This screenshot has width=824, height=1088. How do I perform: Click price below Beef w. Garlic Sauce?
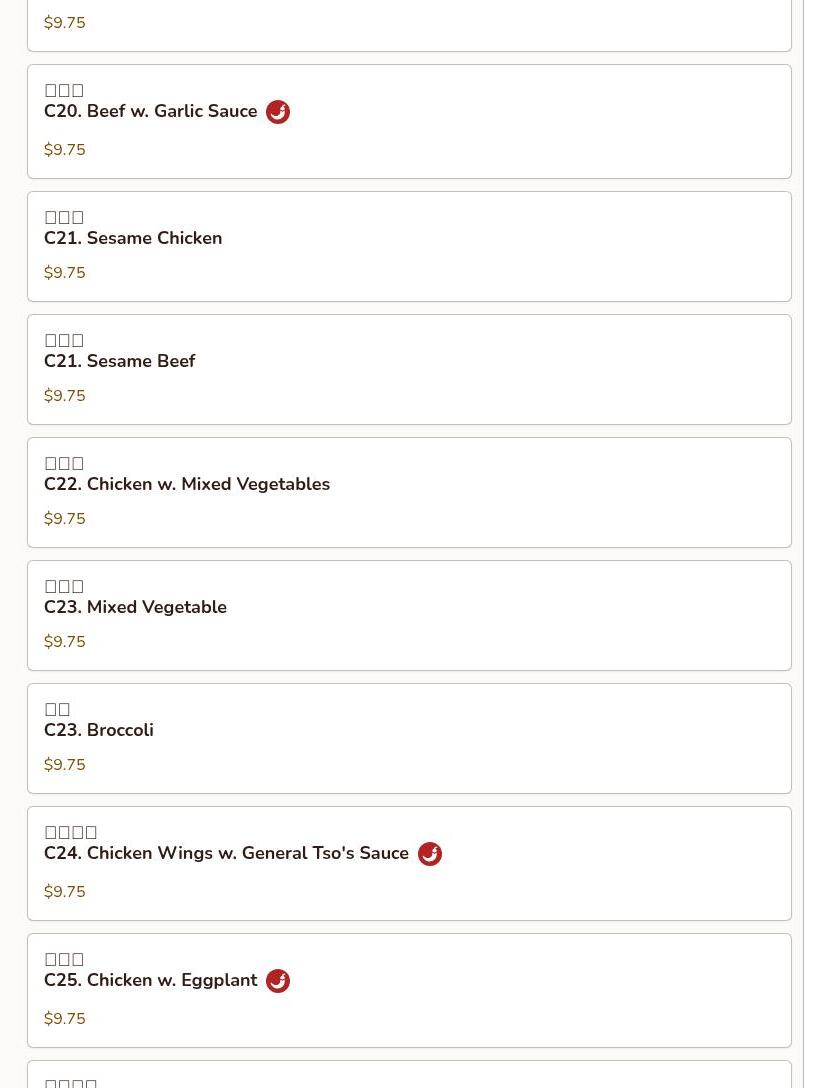pyautogui.click(x=65, y=149)
